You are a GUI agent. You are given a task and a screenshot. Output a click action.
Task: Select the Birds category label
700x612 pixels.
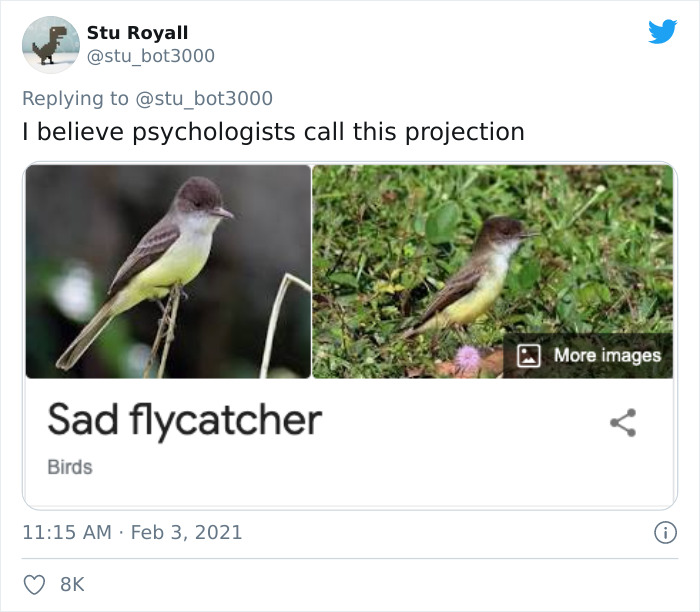click(70, 467)
